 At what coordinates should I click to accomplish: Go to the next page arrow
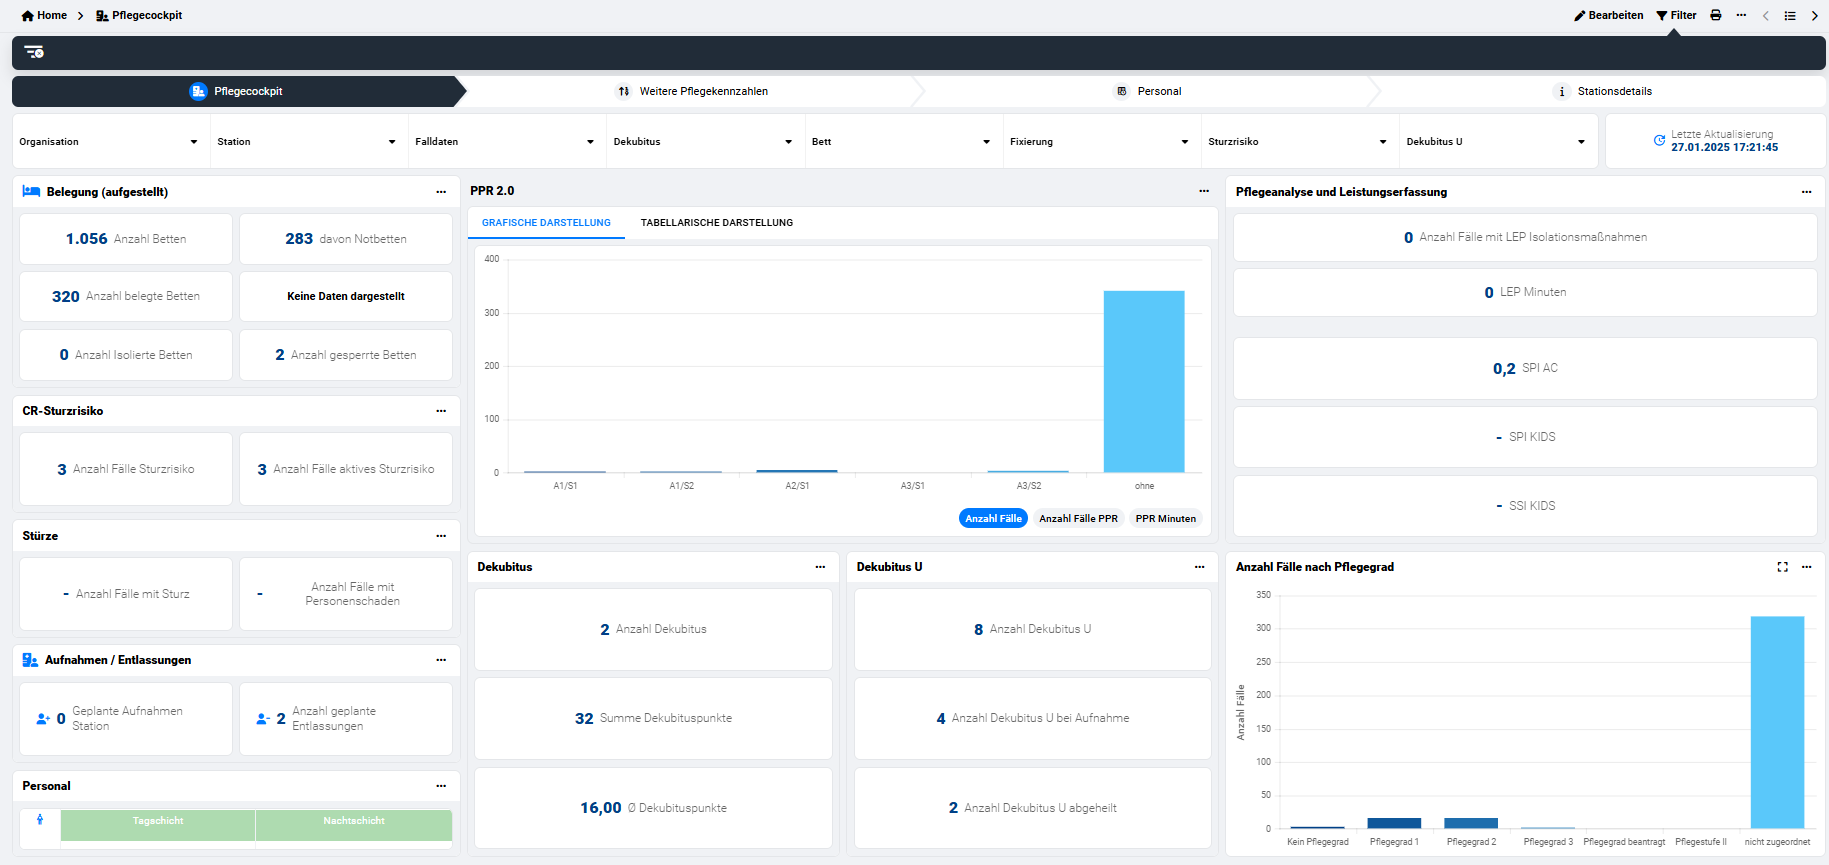point(1814,16)
